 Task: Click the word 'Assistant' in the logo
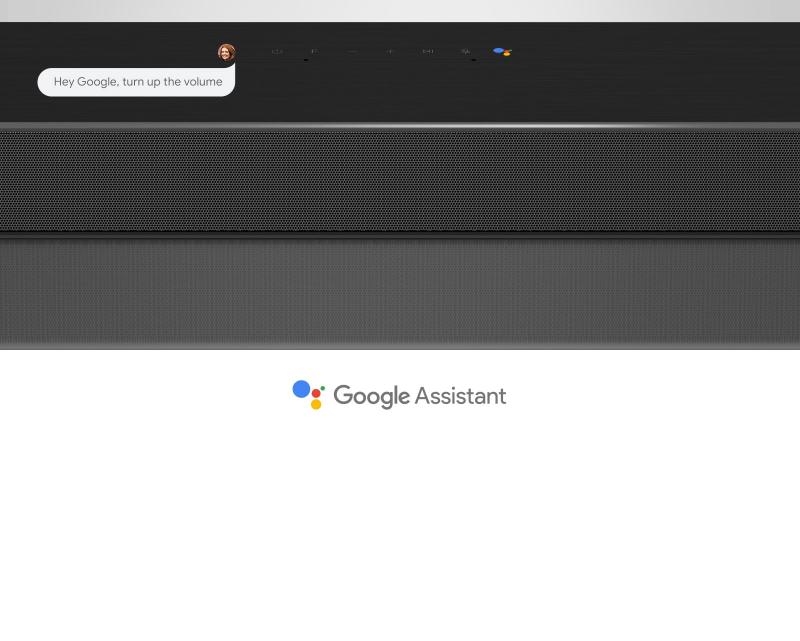coord(460,396)
